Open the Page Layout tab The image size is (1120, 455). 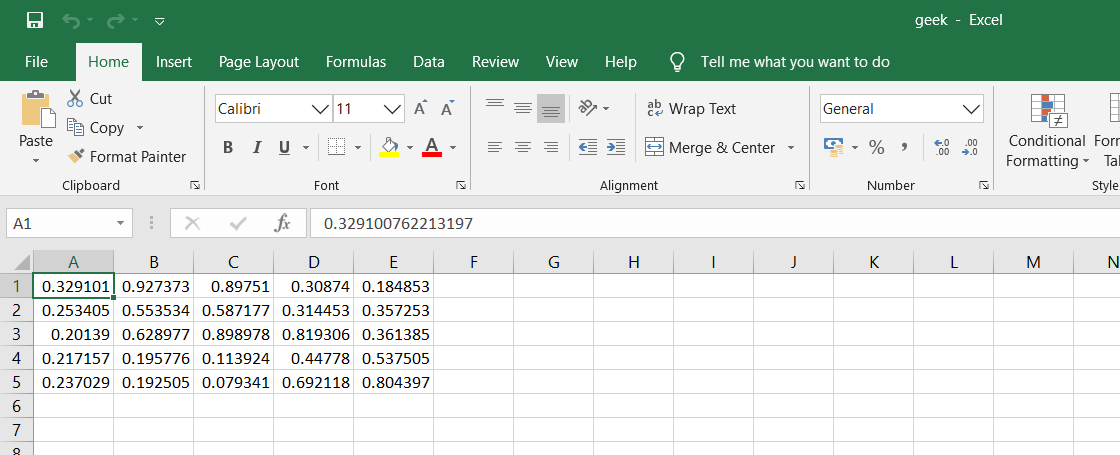[x=259, y=62]
